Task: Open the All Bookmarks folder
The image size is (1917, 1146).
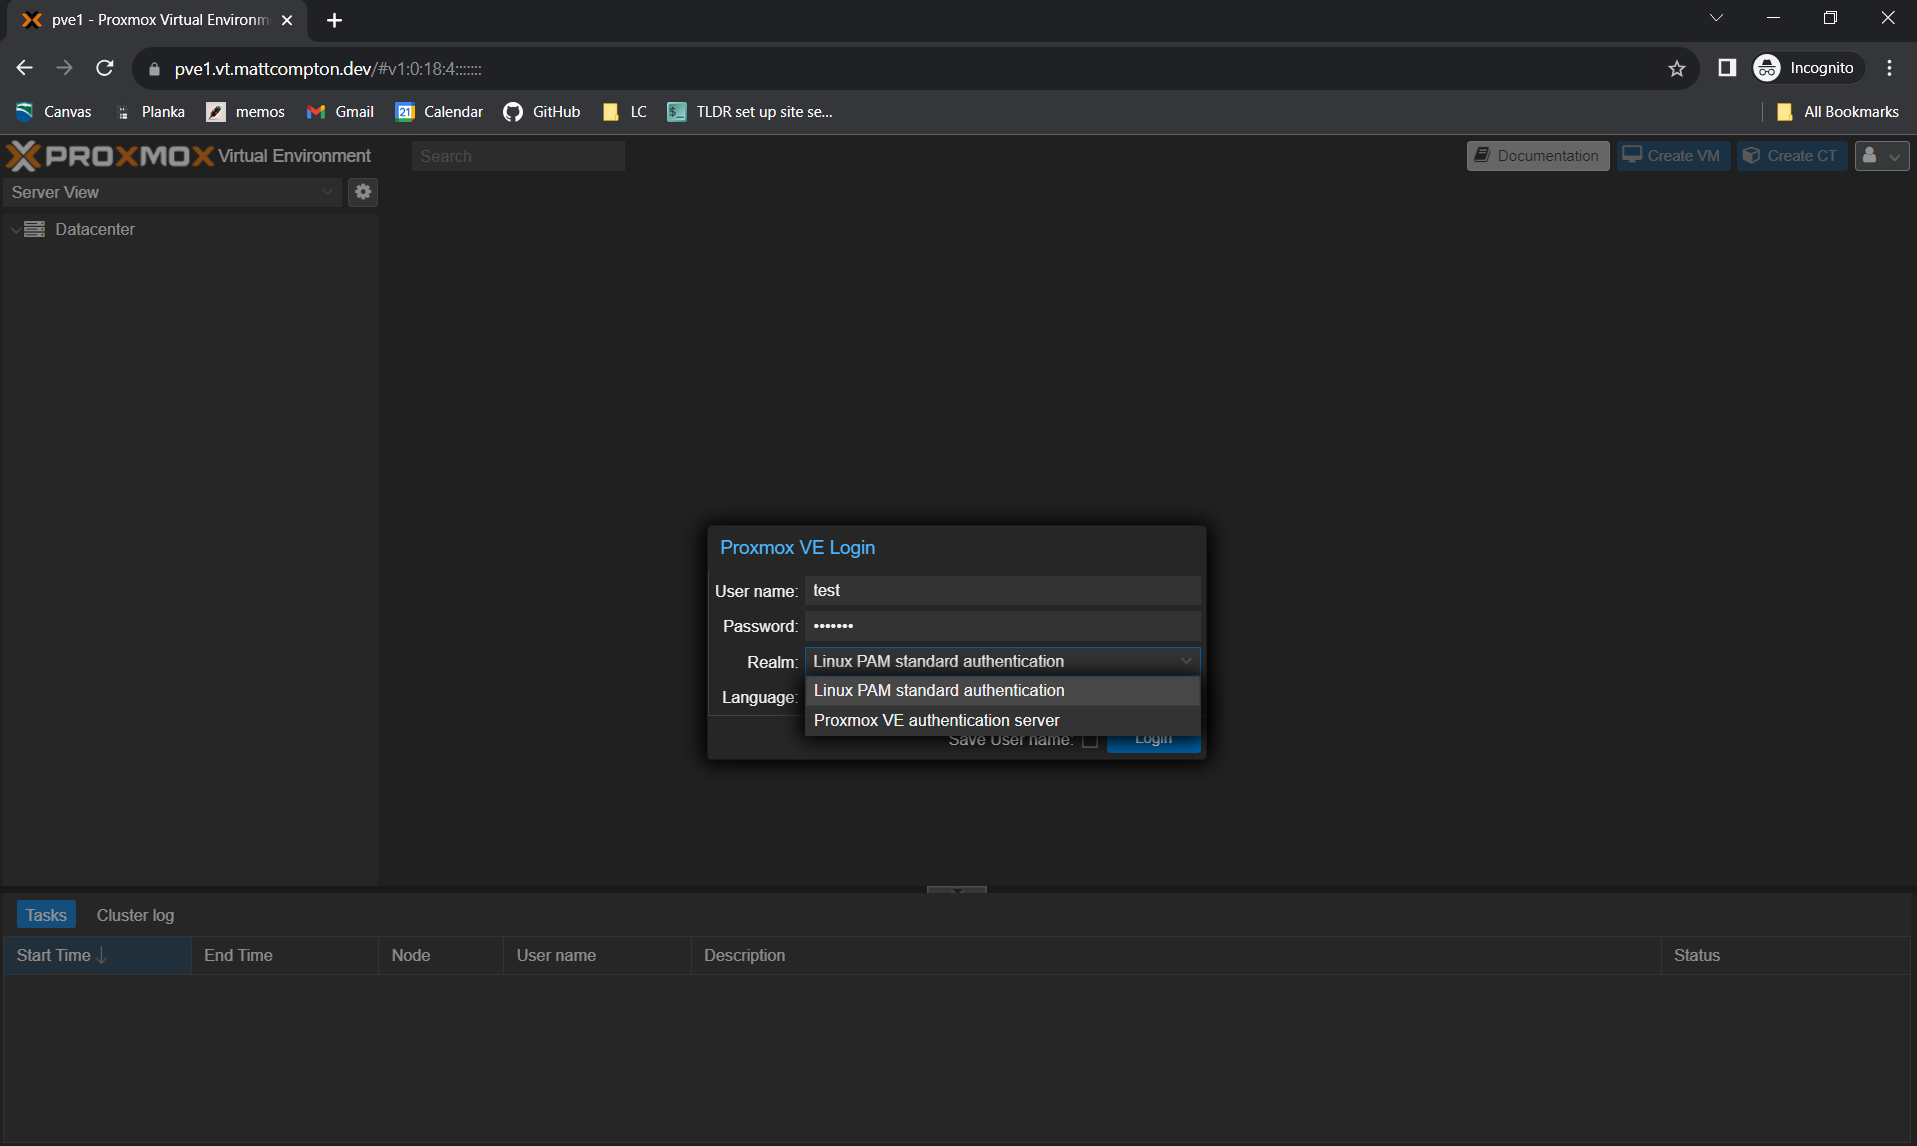Action: tap(1838, 112)
